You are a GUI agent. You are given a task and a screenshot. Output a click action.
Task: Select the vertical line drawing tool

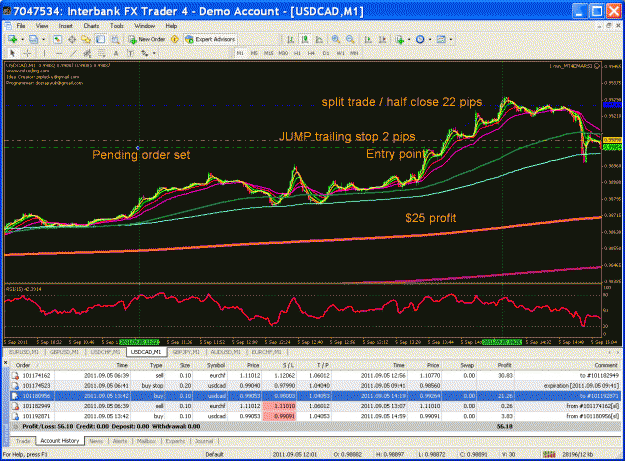tap(44, 53)
